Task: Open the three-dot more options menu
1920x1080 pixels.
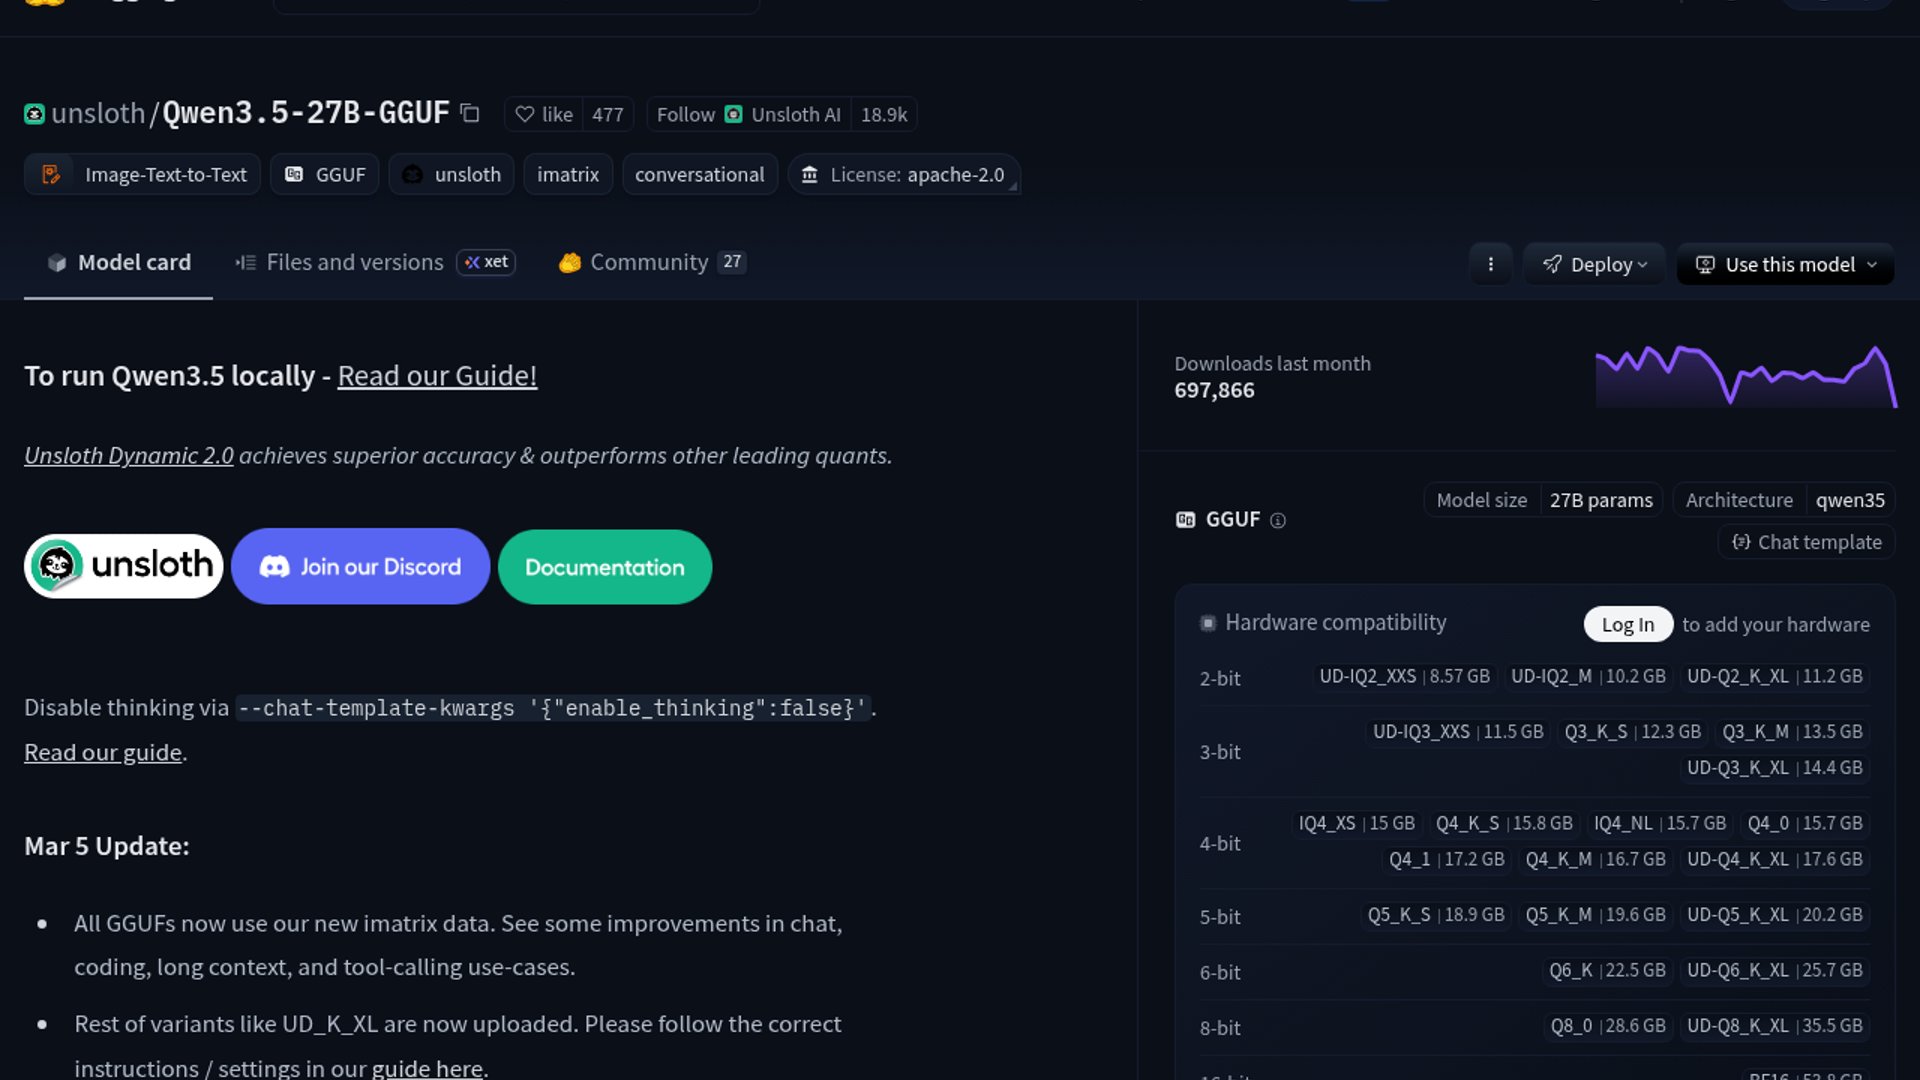Action: (1490, 264)
